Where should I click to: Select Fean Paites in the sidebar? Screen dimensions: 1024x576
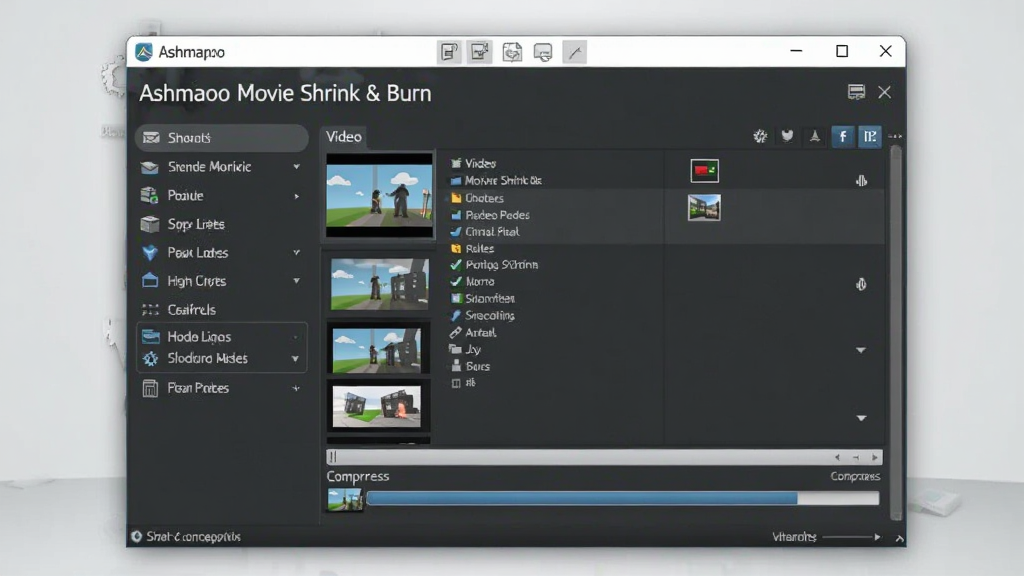pos(221,388)
